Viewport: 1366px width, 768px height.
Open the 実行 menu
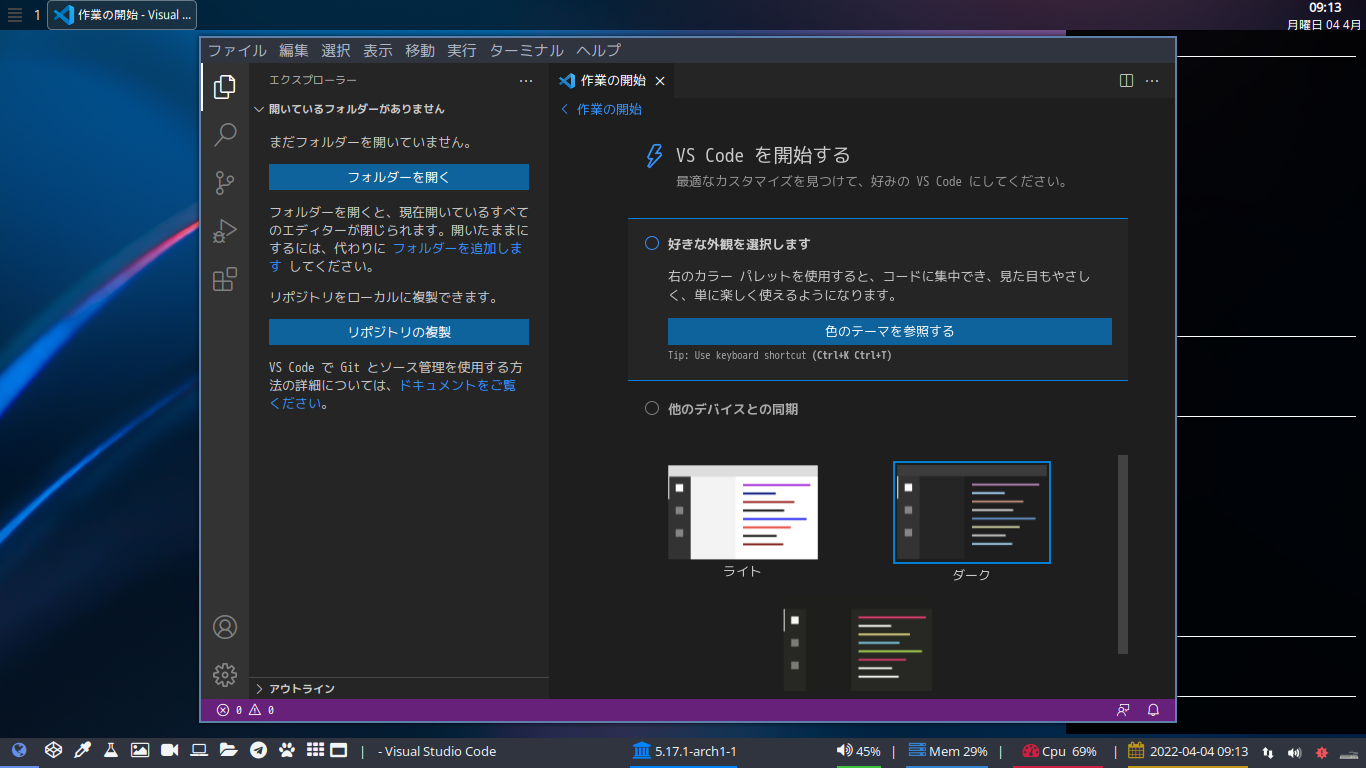pyautogui.click(x=462, y=50)
